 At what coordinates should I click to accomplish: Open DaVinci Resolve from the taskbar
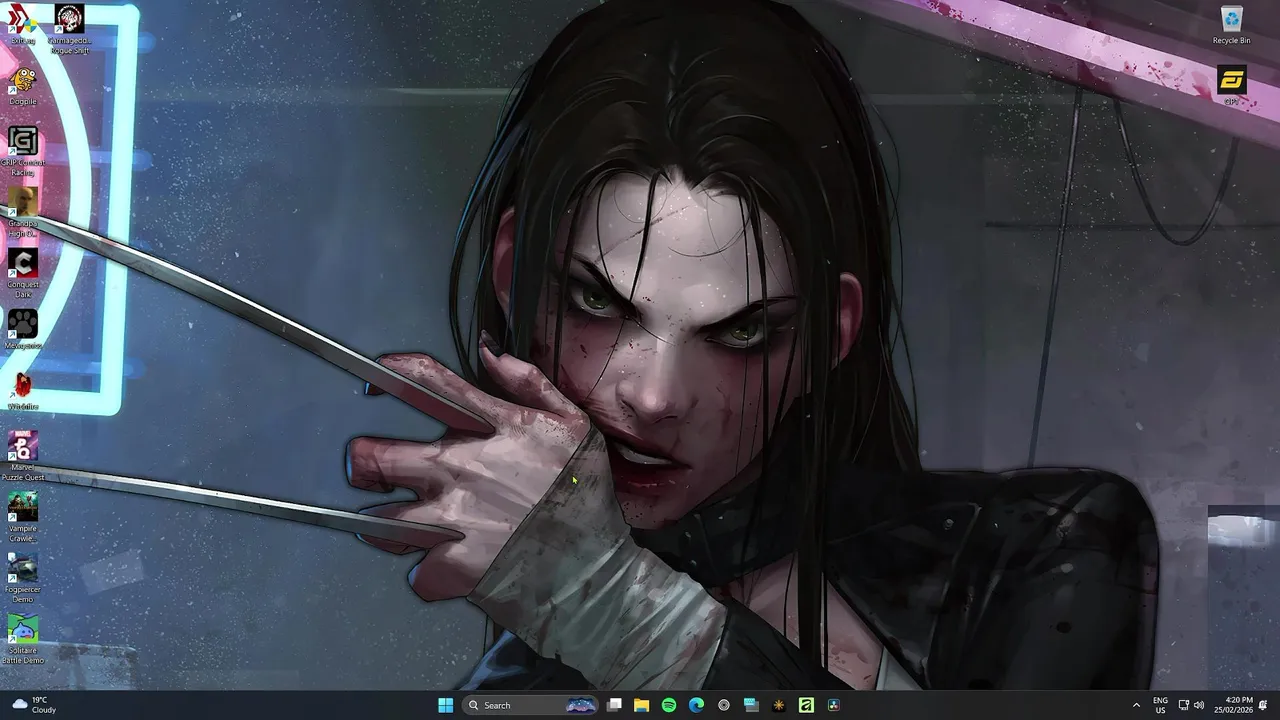click(833, 705)
